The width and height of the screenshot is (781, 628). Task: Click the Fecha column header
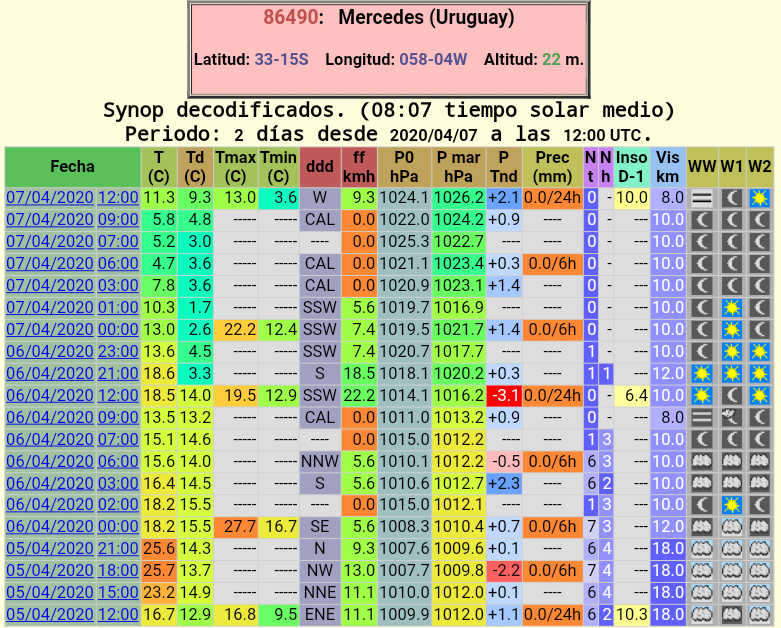pos(73,167)
